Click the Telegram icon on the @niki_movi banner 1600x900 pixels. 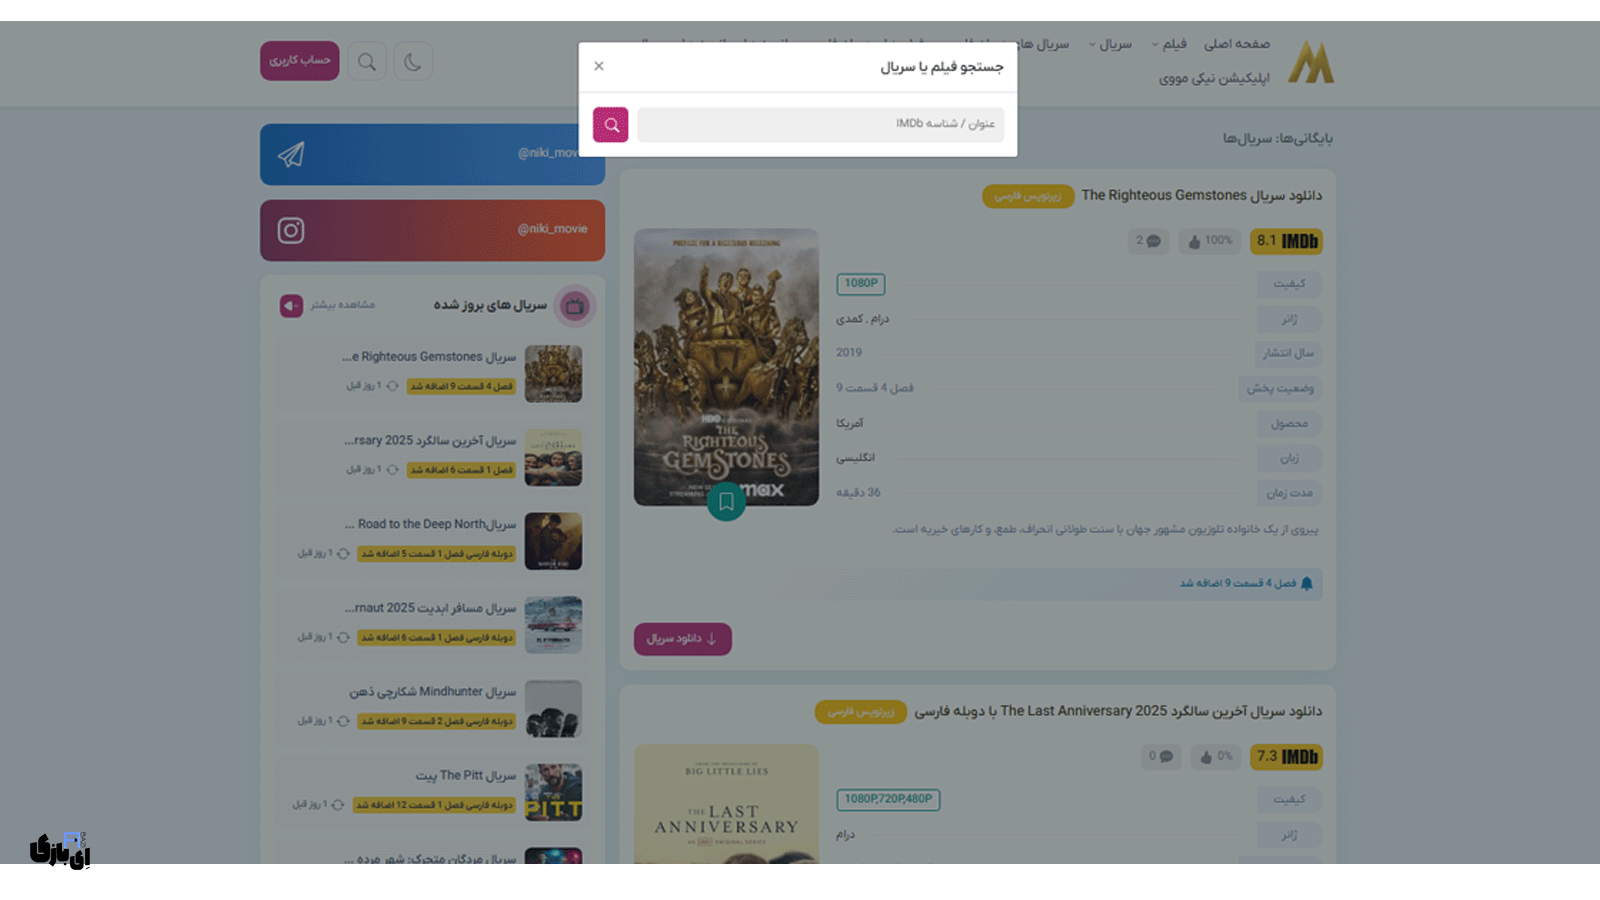291,154
